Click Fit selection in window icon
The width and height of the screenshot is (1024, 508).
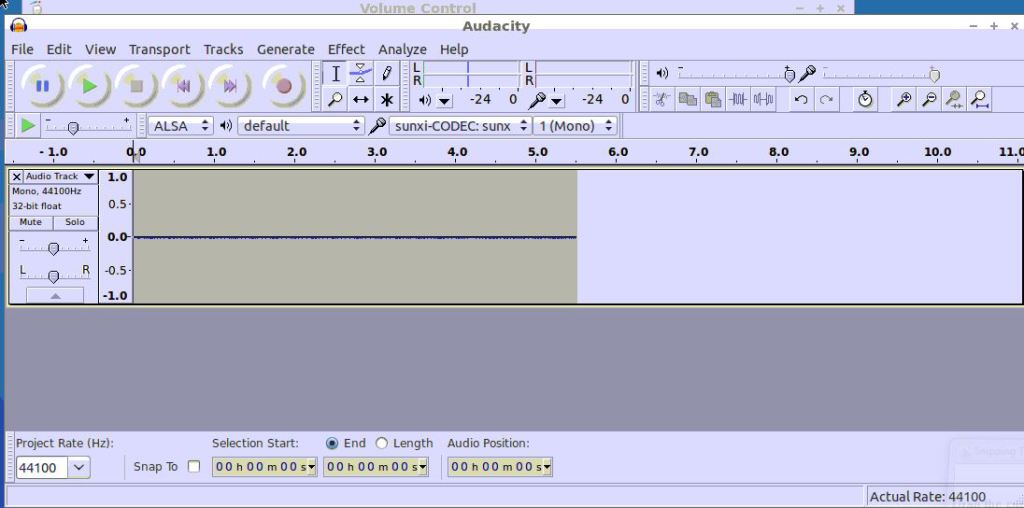pyautogui.click(x=954, y=100)
